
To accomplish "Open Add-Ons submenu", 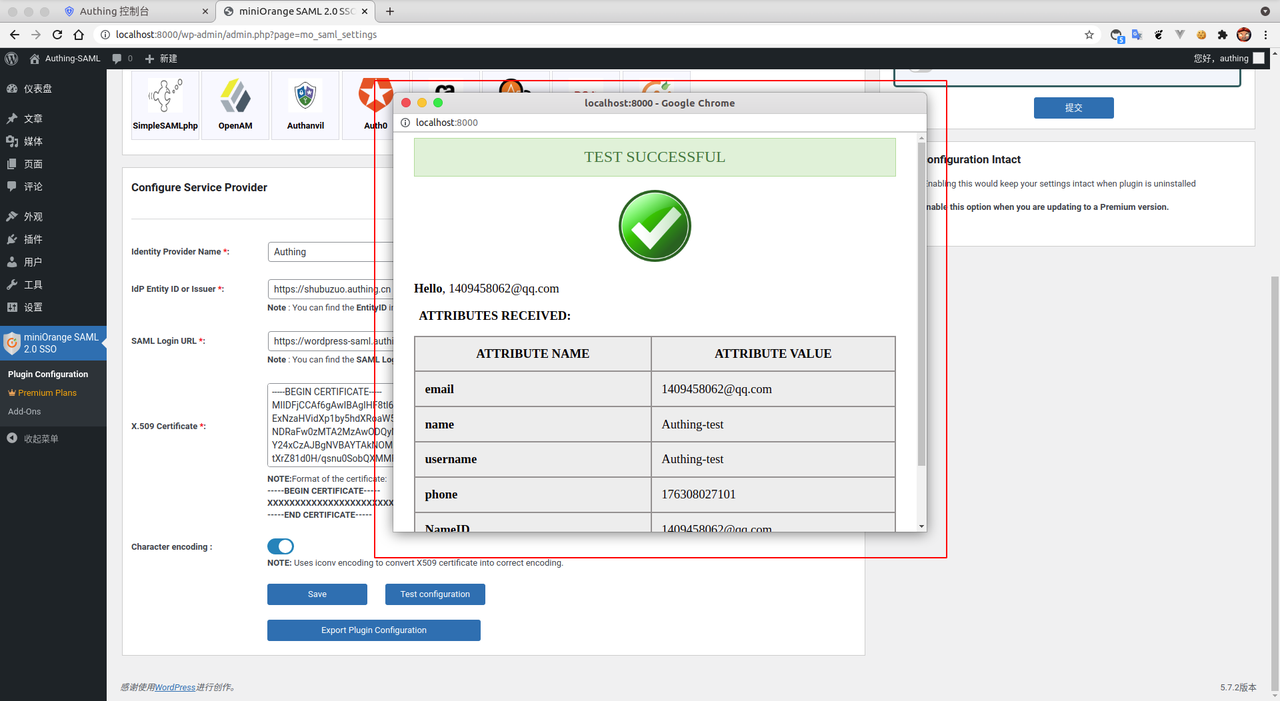I will click(25, 411).
